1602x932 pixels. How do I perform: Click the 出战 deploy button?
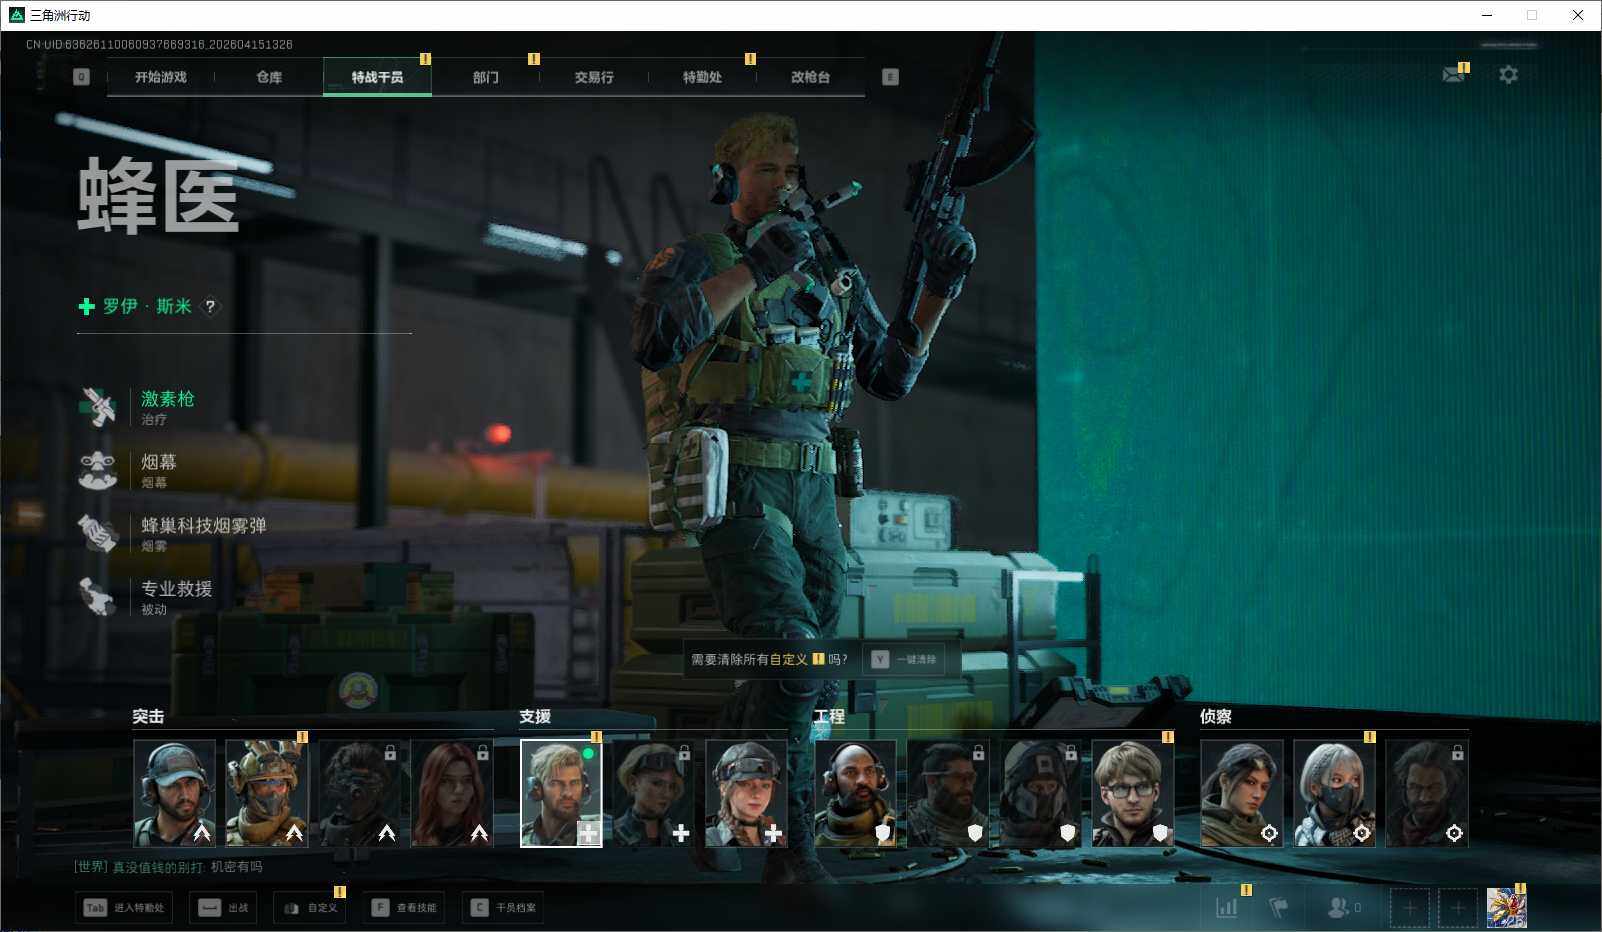(x=224, y=907)
